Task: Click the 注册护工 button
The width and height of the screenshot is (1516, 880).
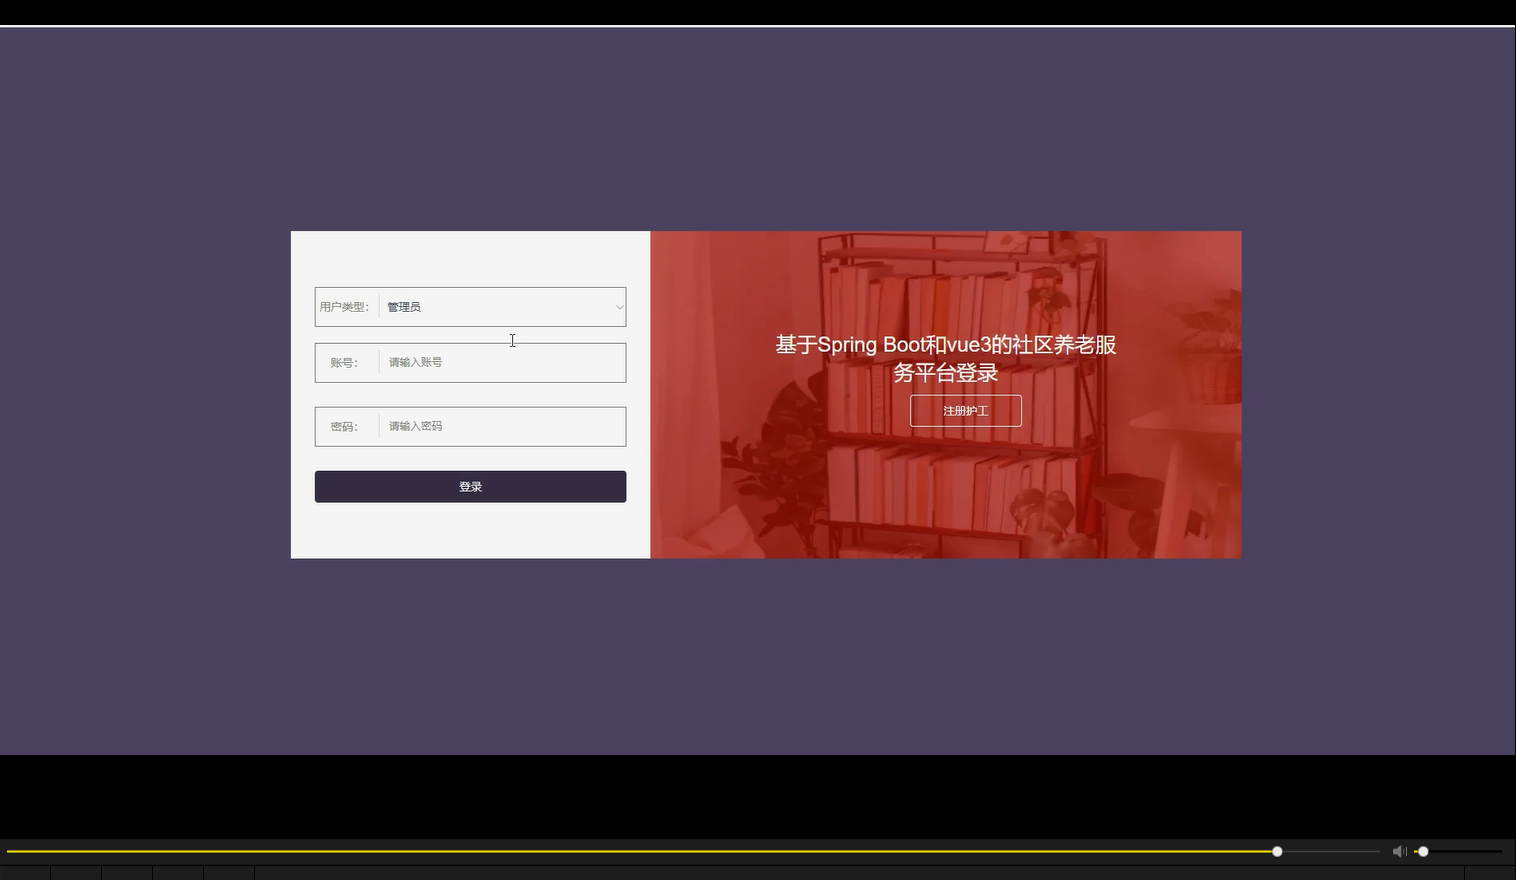Action: pyautogui.click(x=966, y=411)
